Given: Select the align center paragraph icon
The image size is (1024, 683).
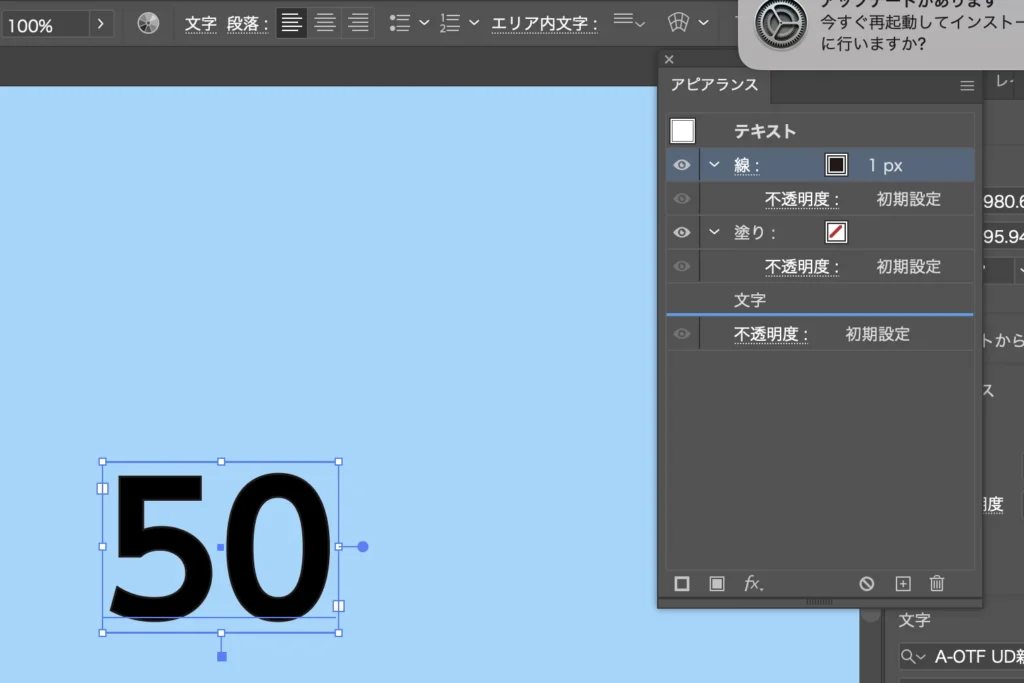Looking at the screenshot, I should 325,23.
